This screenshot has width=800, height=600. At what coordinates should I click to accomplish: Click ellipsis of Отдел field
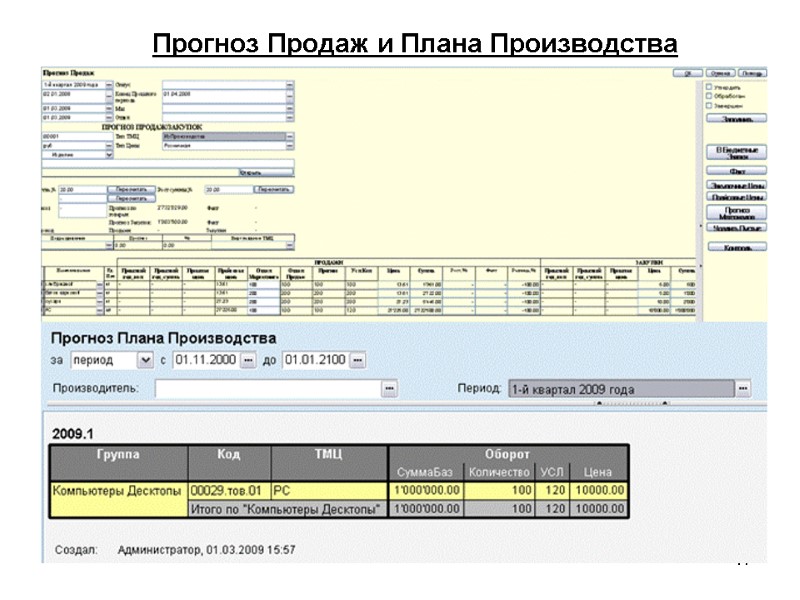tap(290, 117)
